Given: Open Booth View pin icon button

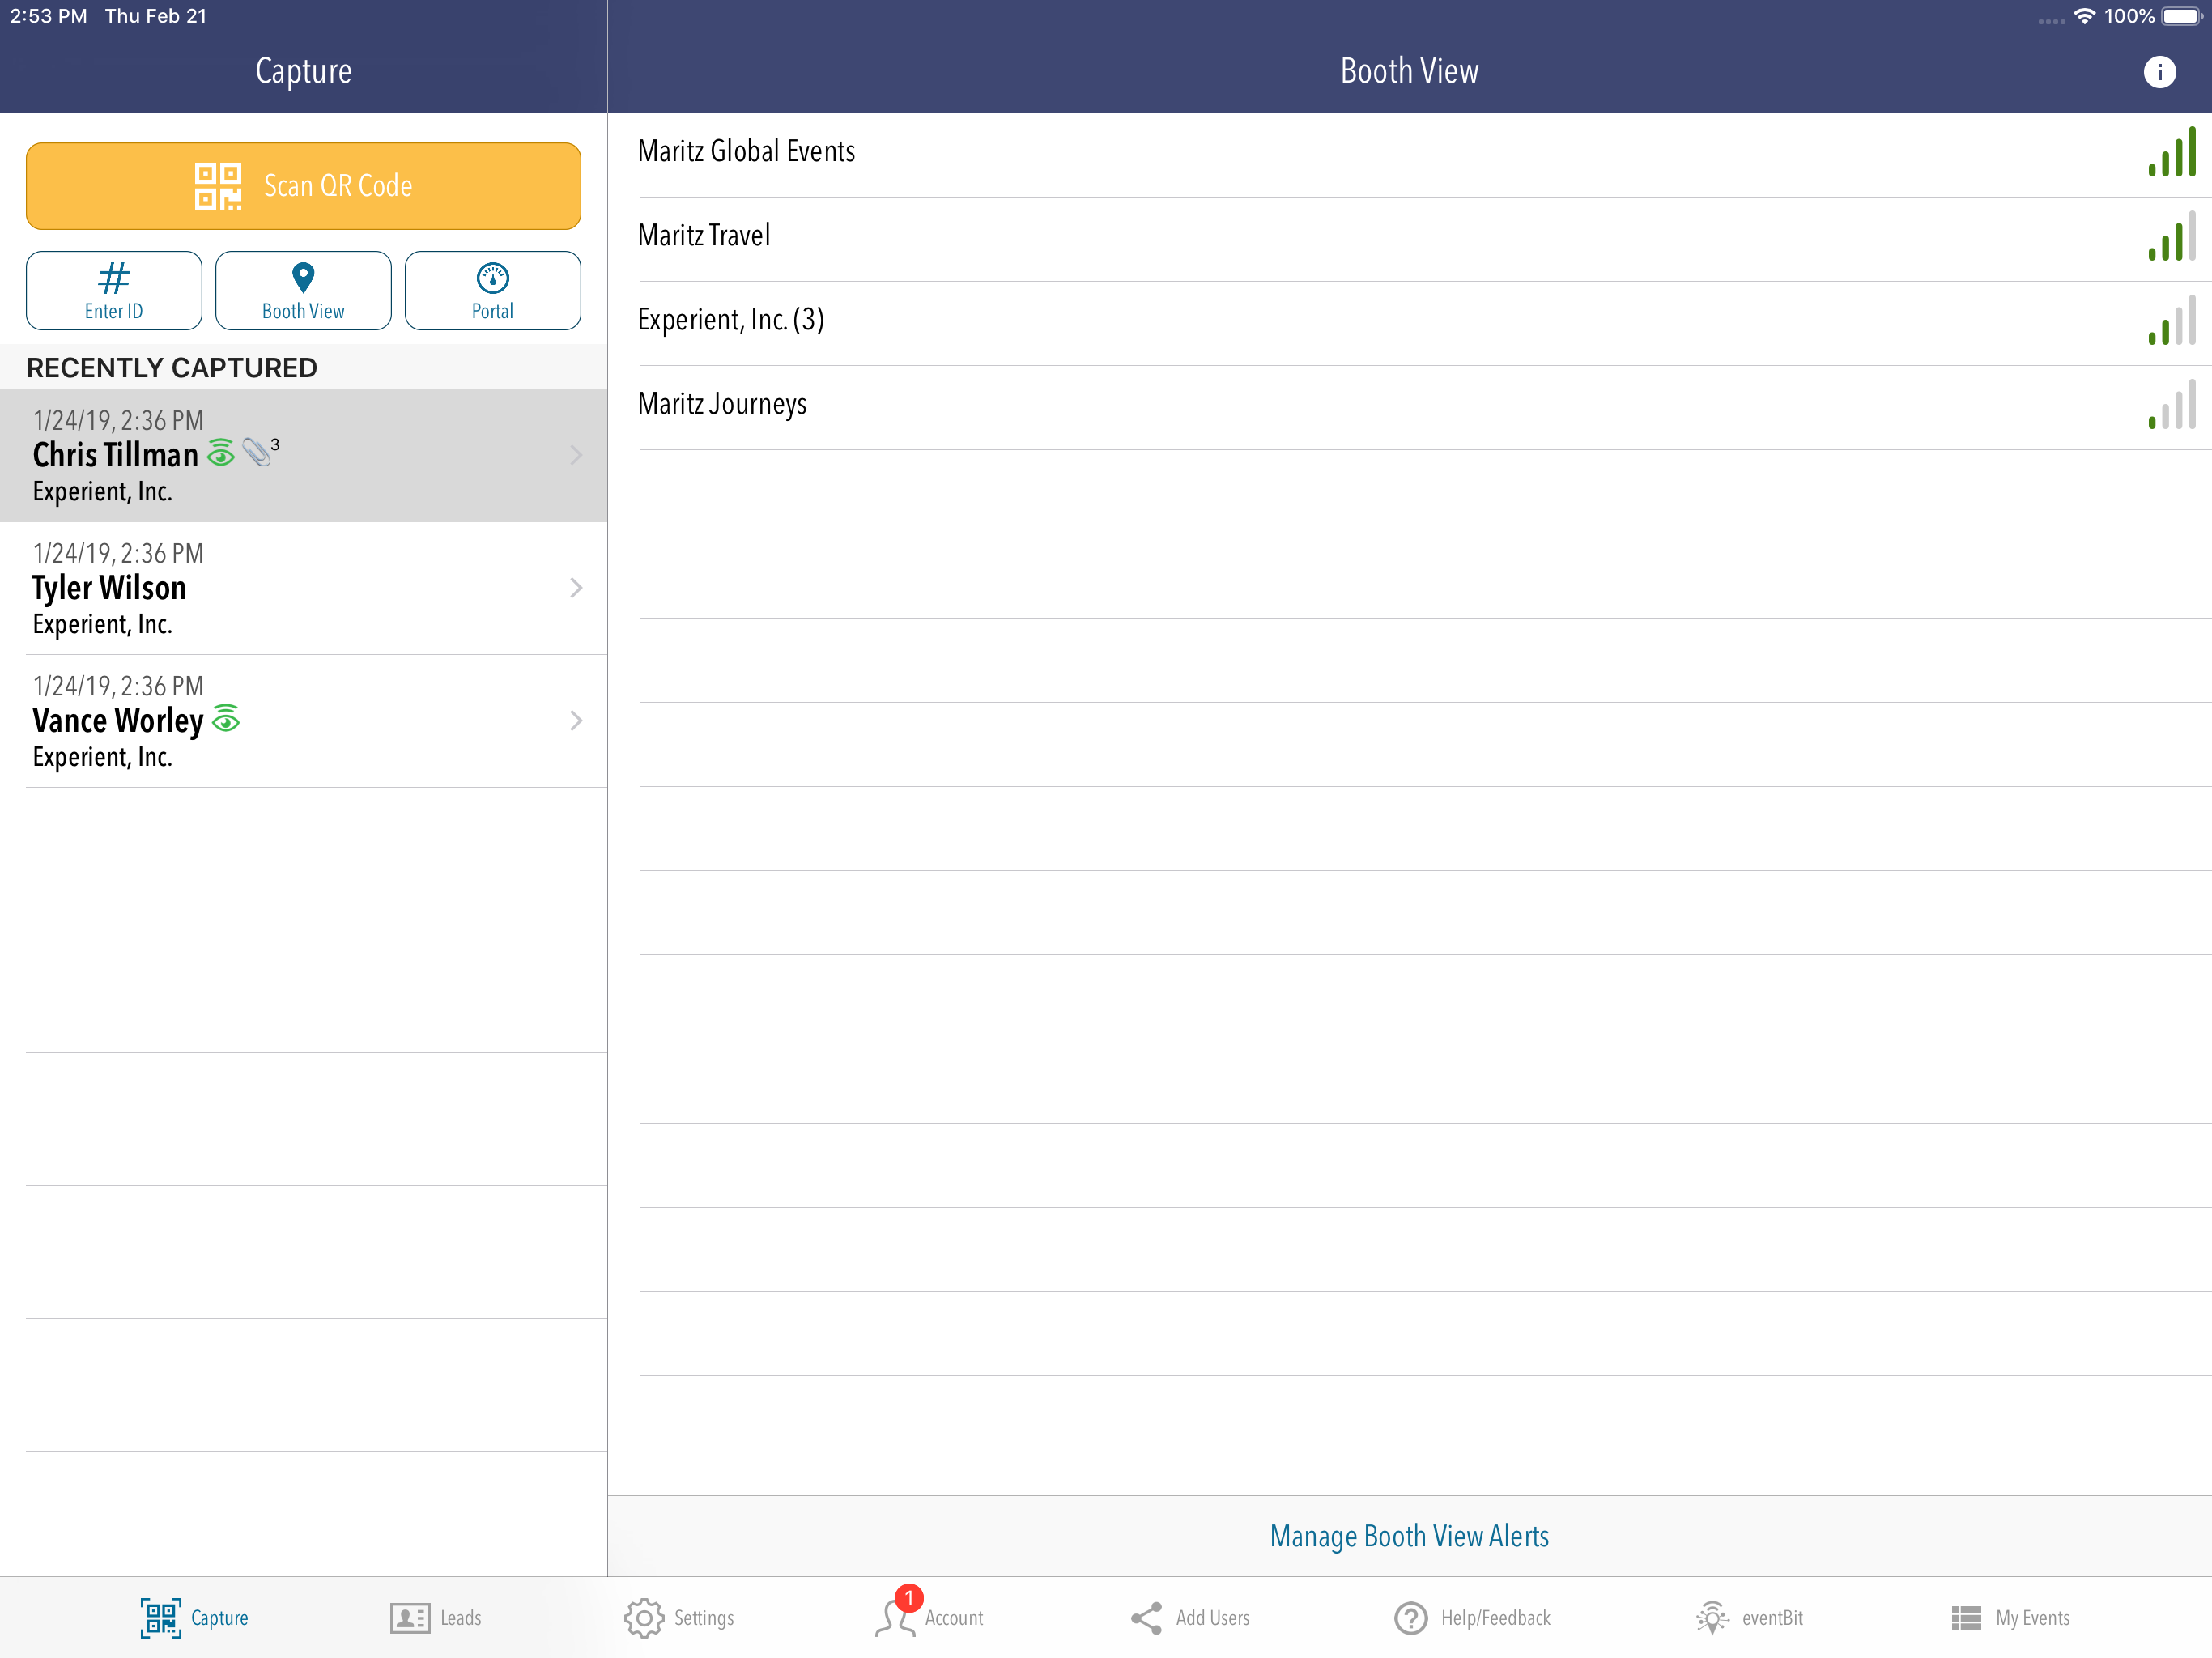Looking at the screenshot, I should (303, 290).
